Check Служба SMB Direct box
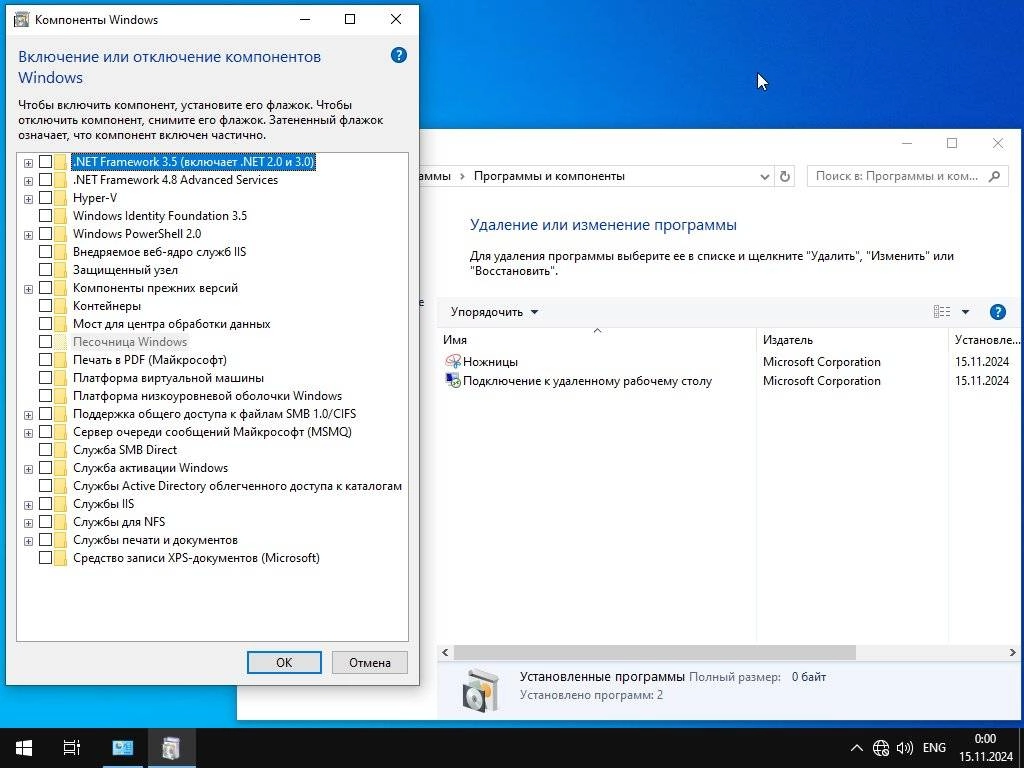Screen dimensions: 1024x768 pos(46,449)
